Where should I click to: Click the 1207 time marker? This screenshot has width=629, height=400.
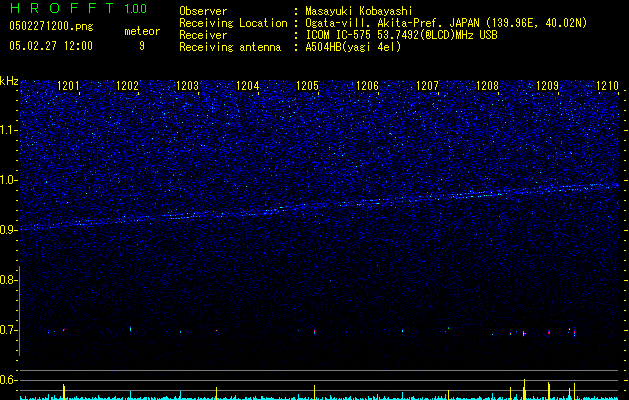[x=428, y=86]
